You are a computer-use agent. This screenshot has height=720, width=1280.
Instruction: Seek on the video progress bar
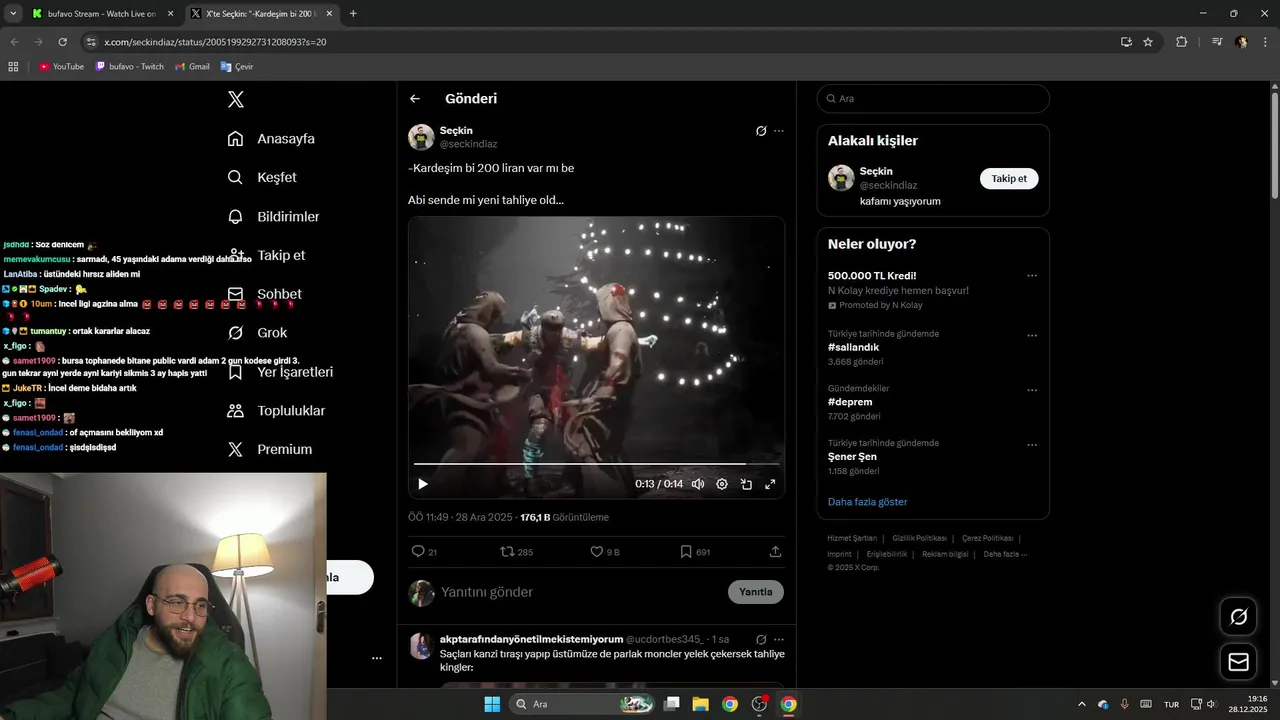[596, 464]
